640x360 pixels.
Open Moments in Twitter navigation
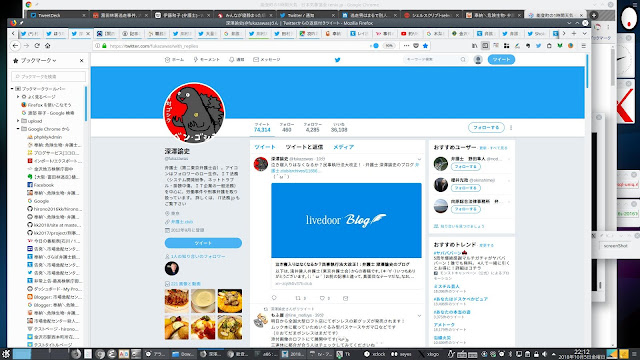tap(207, 60)
